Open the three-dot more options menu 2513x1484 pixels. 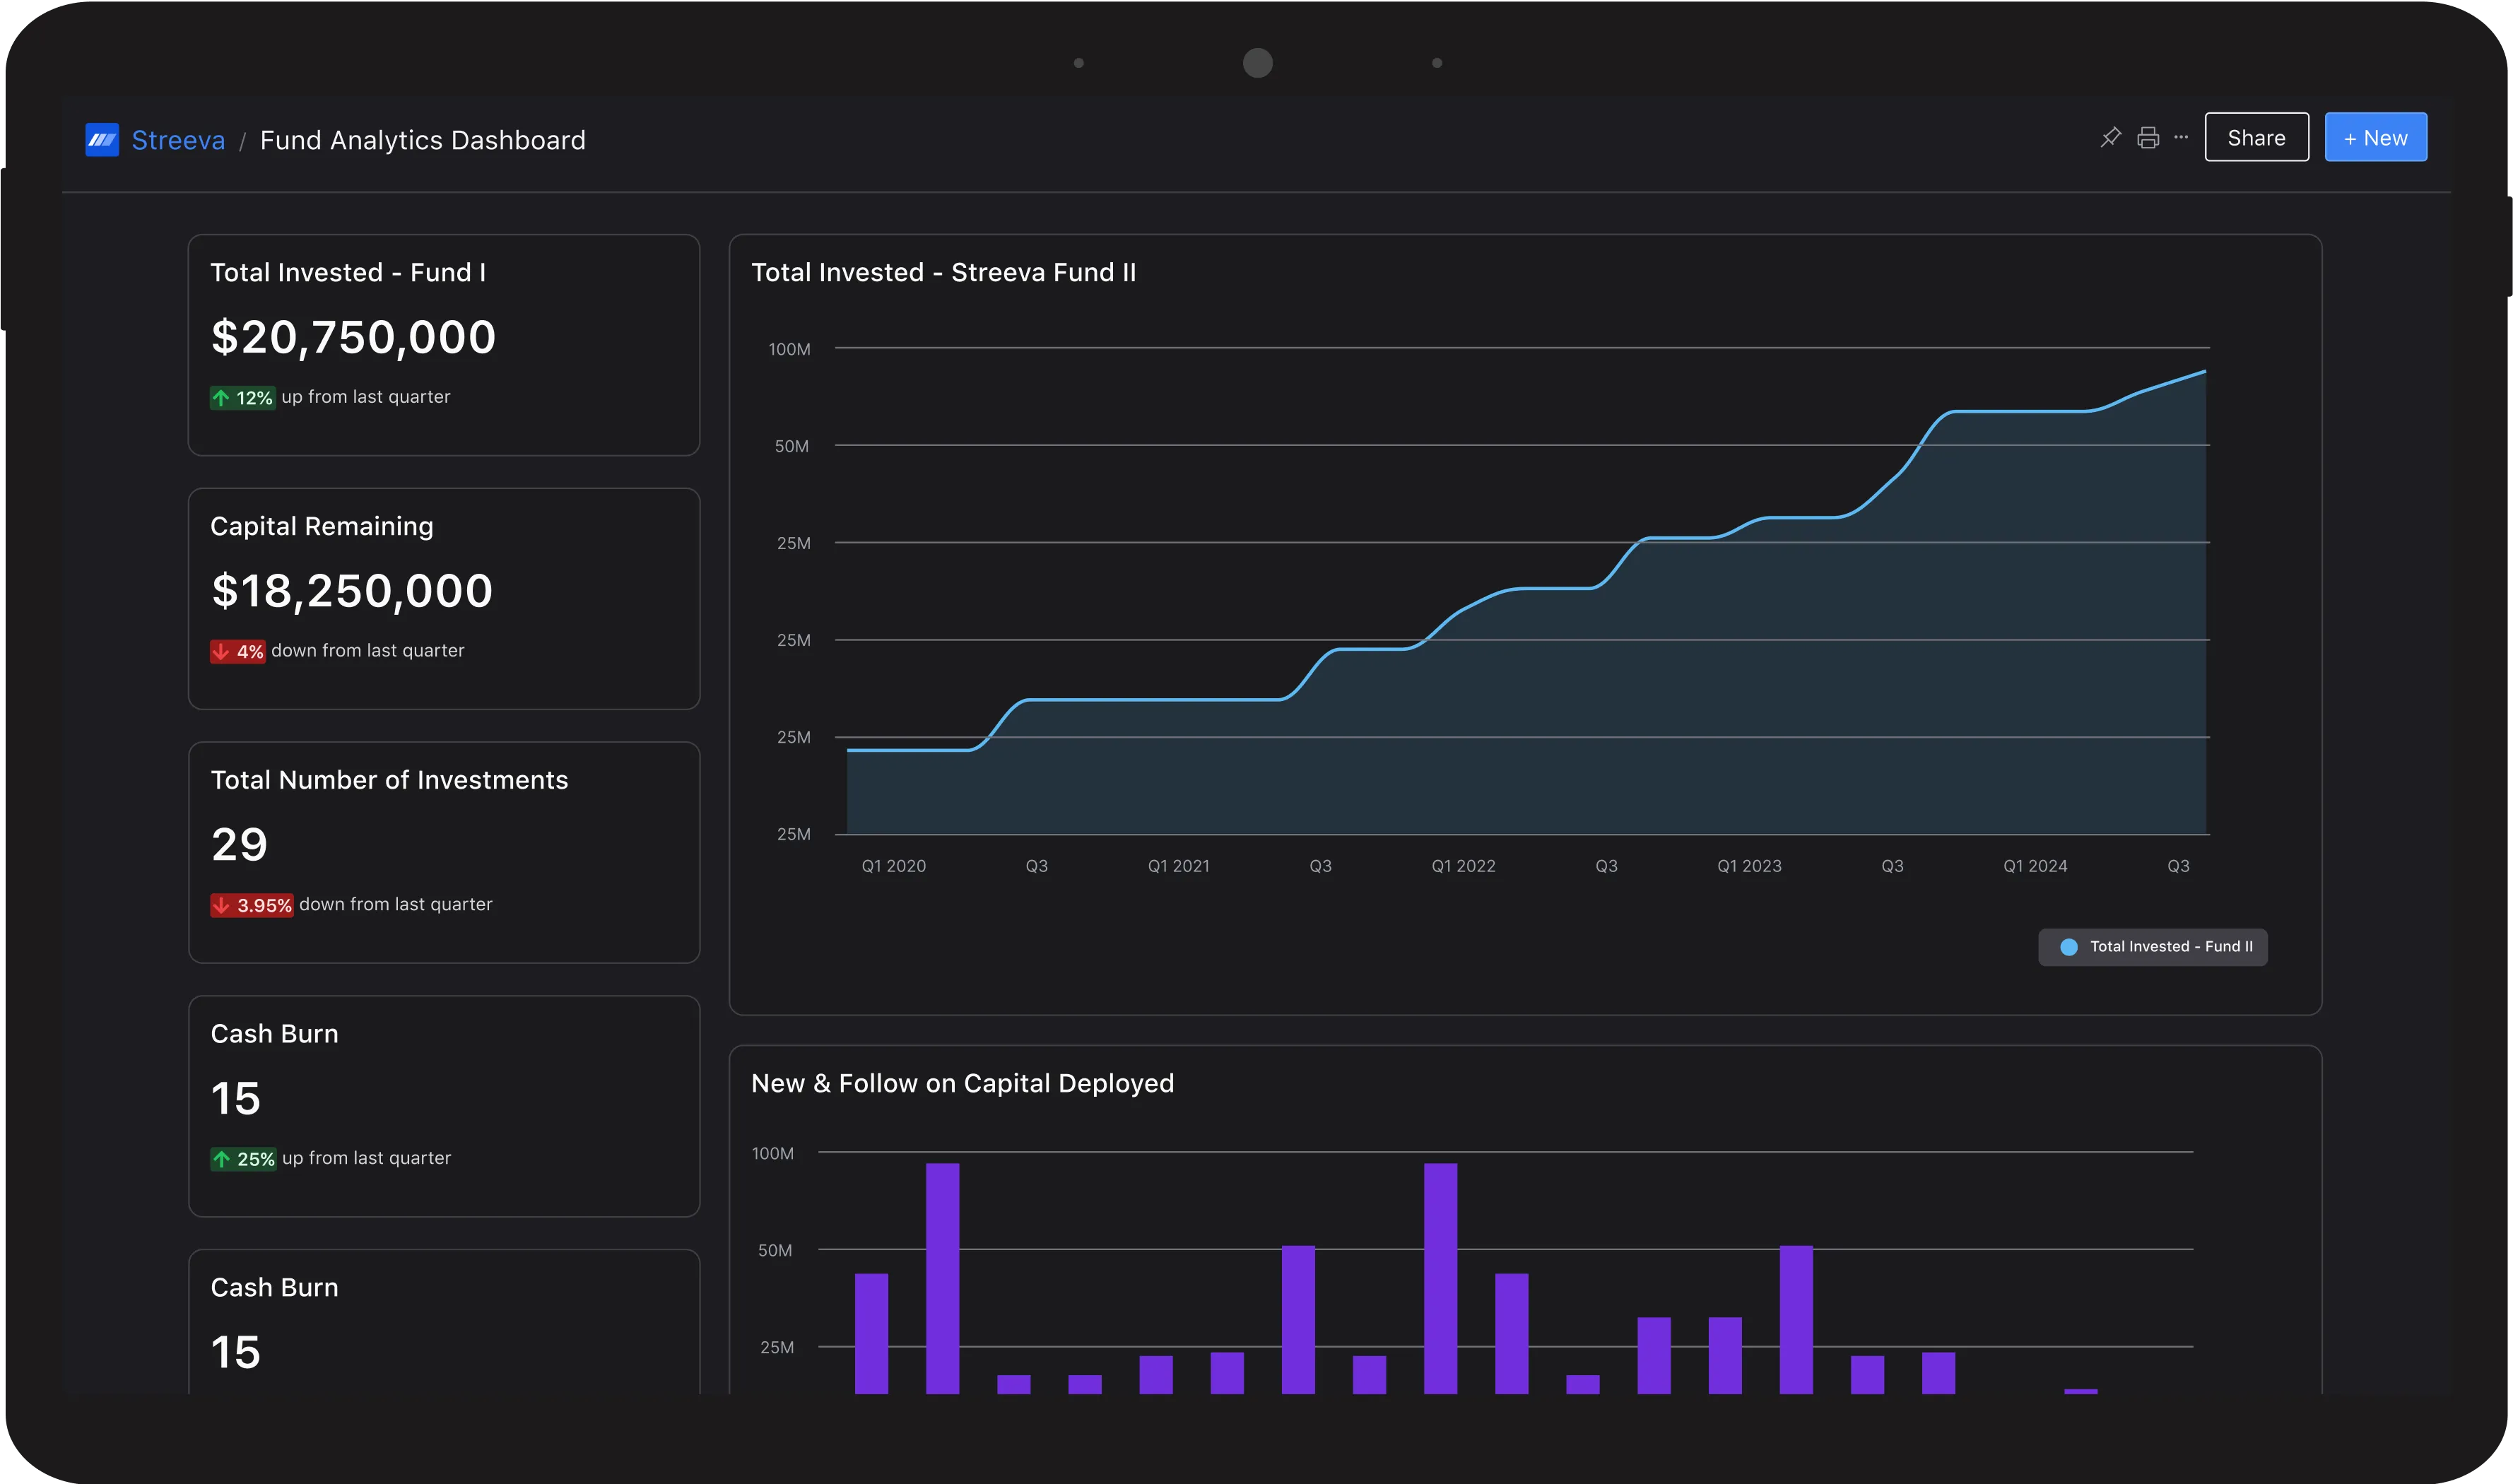pyautogui.click(x=2181, y=138)
